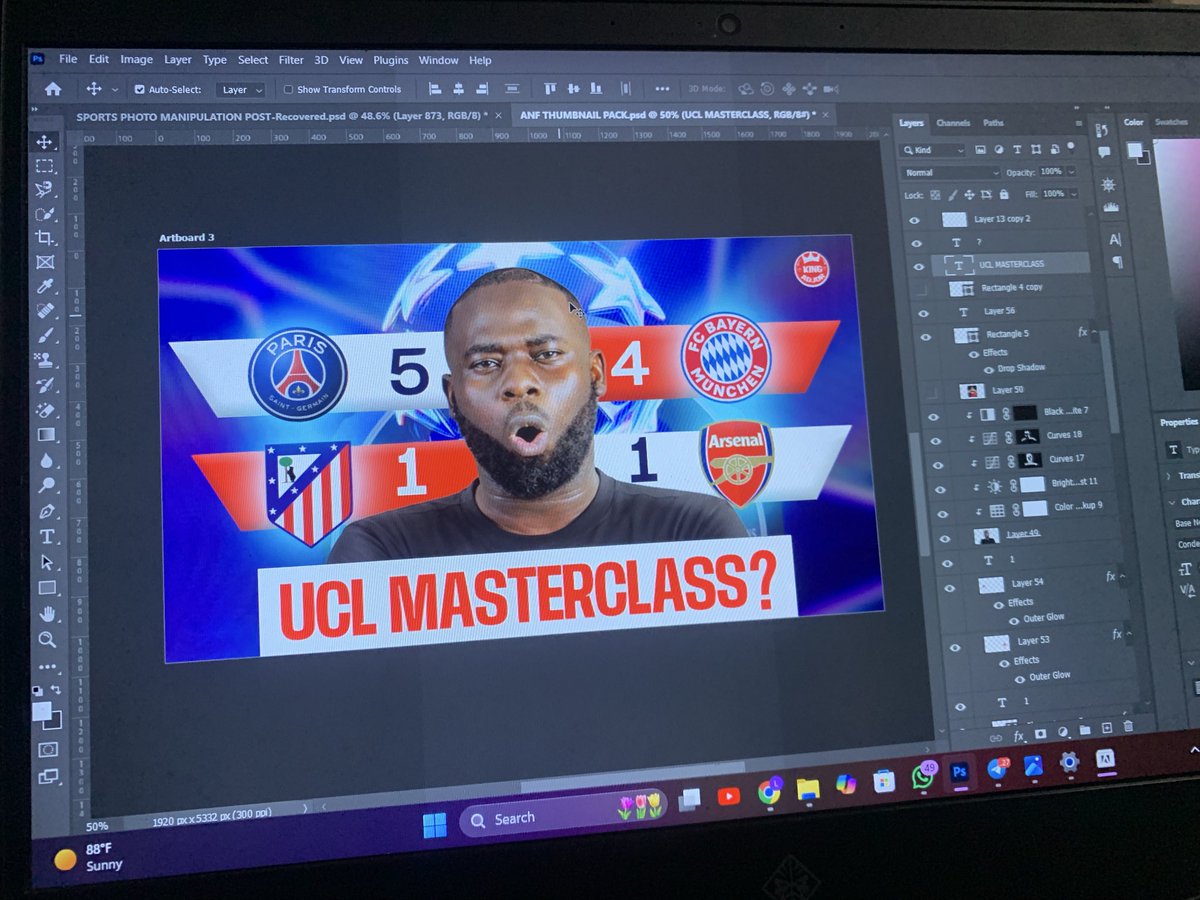
Task: Create a new layer in Layers panel
Action: (x=1107, y=728)
